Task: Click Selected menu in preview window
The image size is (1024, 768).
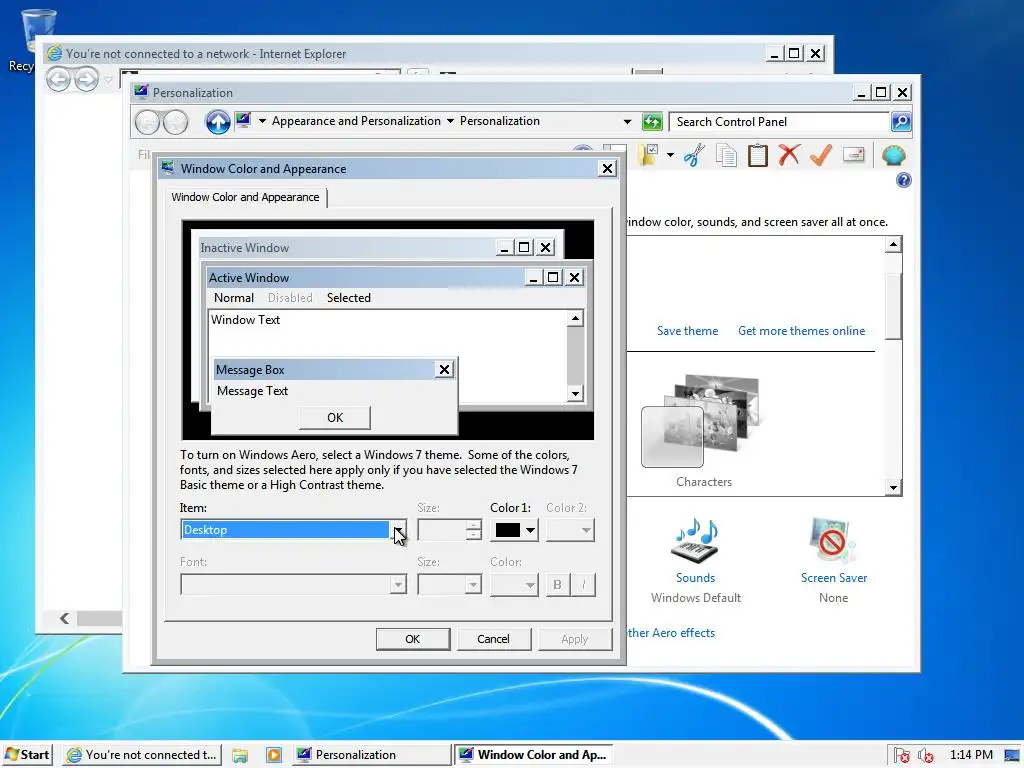Action: [349, 298]
